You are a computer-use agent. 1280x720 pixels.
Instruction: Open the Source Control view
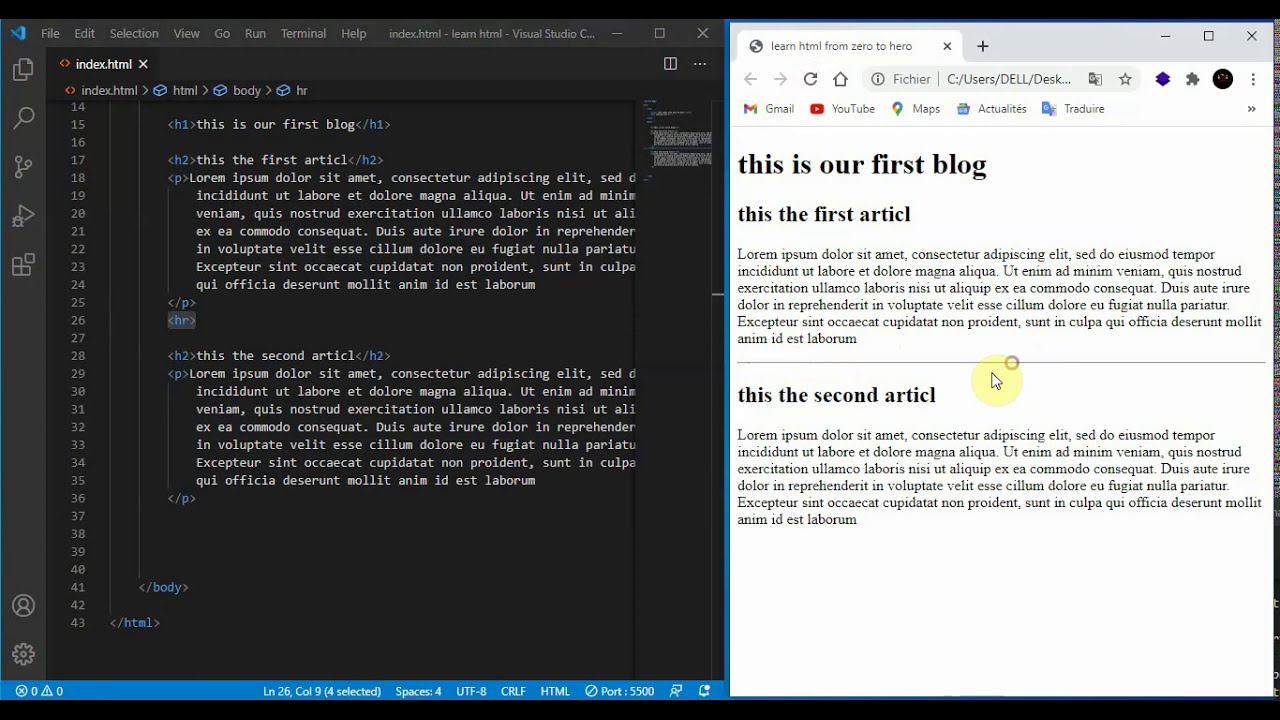(x=23, y=167)
